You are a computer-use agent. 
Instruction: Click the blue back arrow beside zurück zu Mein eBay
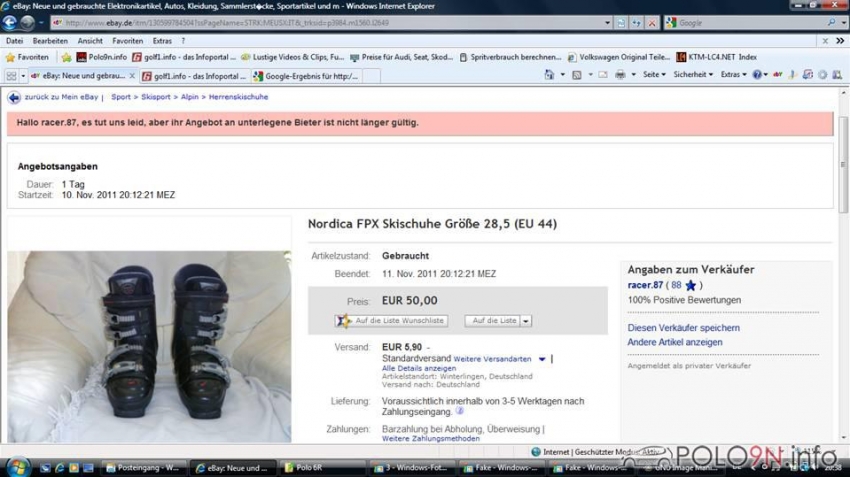click(x=14, y=98)
